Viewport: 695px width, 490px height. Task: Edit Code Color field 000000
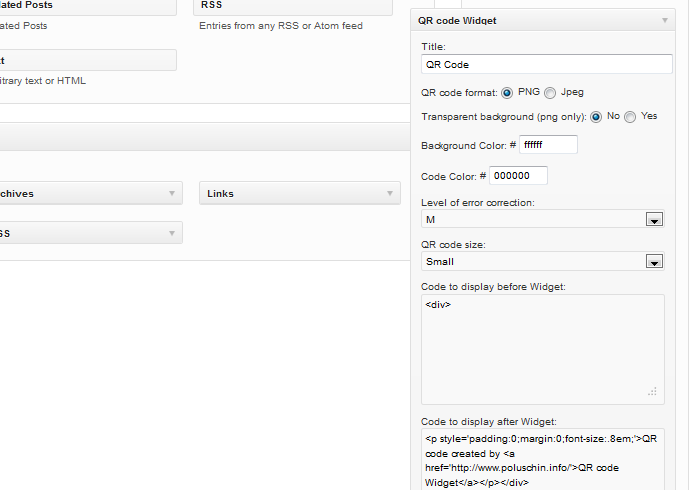[x=518, y=176]
